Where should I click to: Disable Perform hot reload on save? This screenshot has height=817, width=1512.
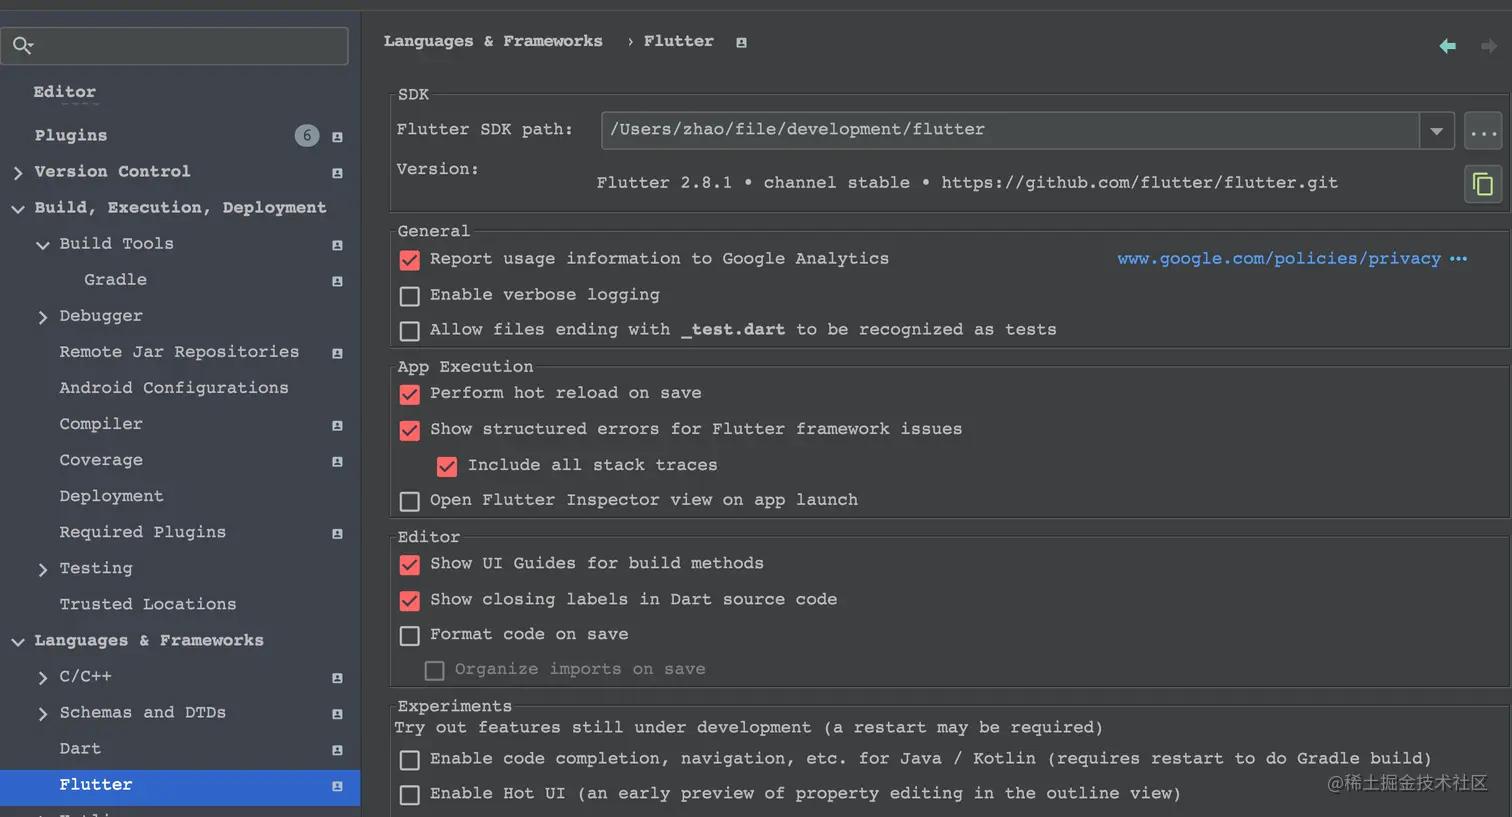[409, 394]
